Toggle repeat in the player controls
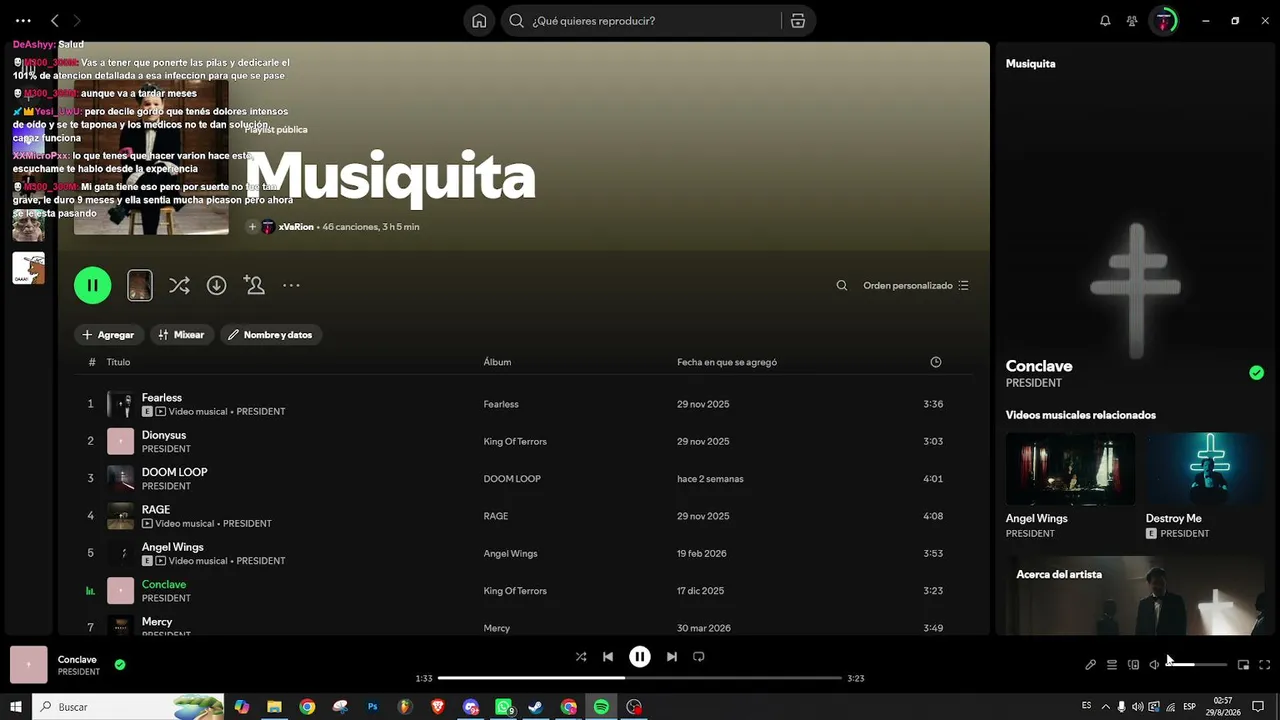This screenshot has height=720, width=1280. [699, 657]
